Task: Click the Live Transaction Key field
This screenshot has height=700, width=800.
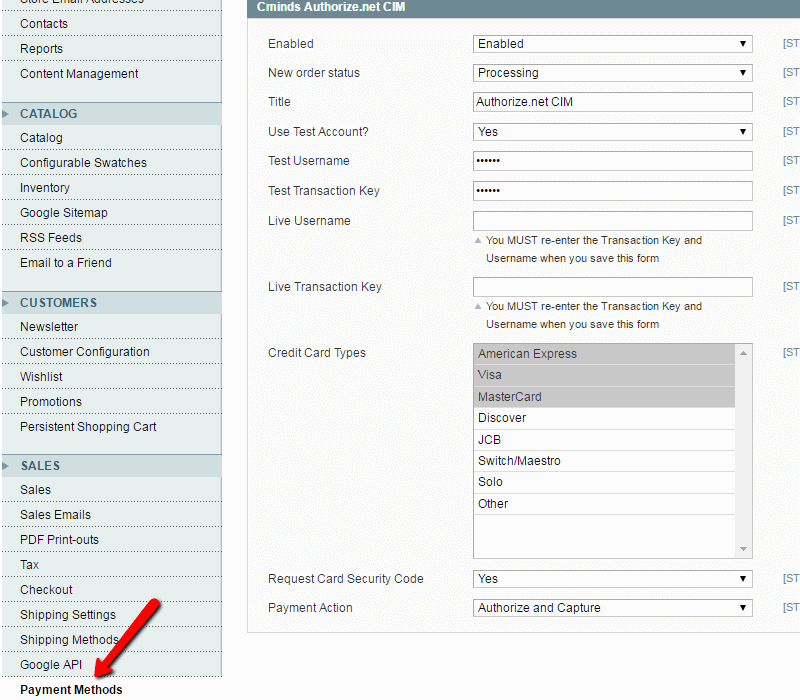Action: coord(612,287)
